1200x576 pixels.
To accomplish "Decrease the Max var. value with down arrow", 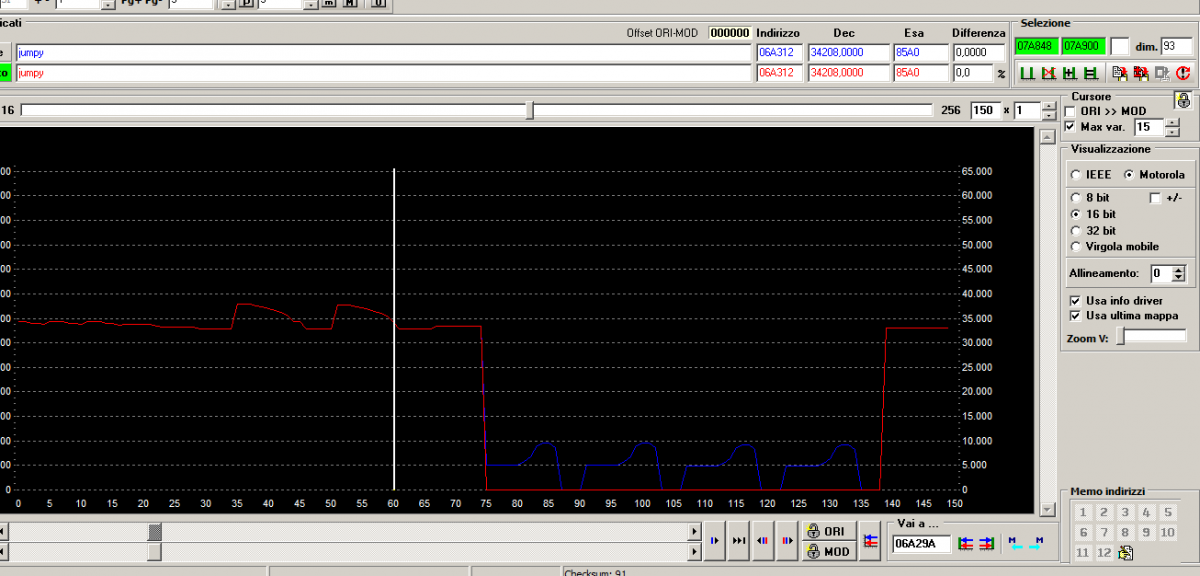I will (x=1171, y=132).
